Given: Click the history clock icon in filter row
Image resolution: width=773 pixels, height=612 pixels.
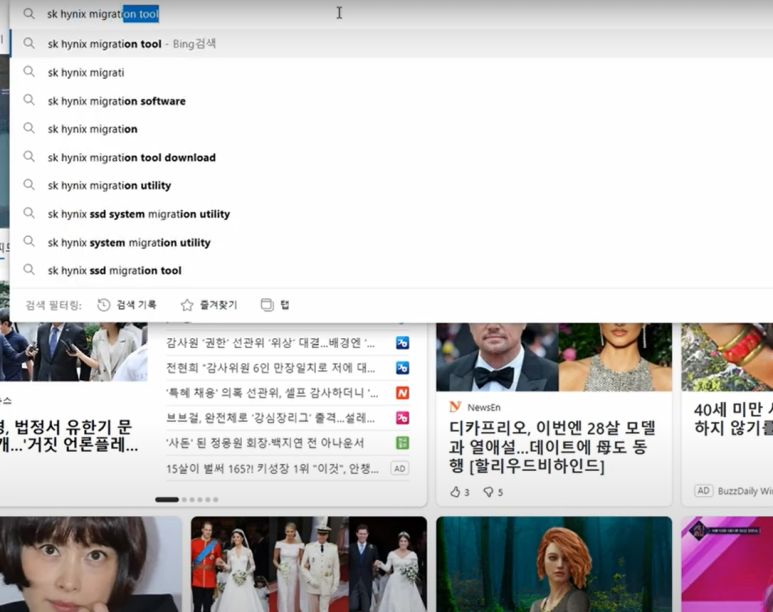Looking at the screenshot, I should click(x=104, y=305).
